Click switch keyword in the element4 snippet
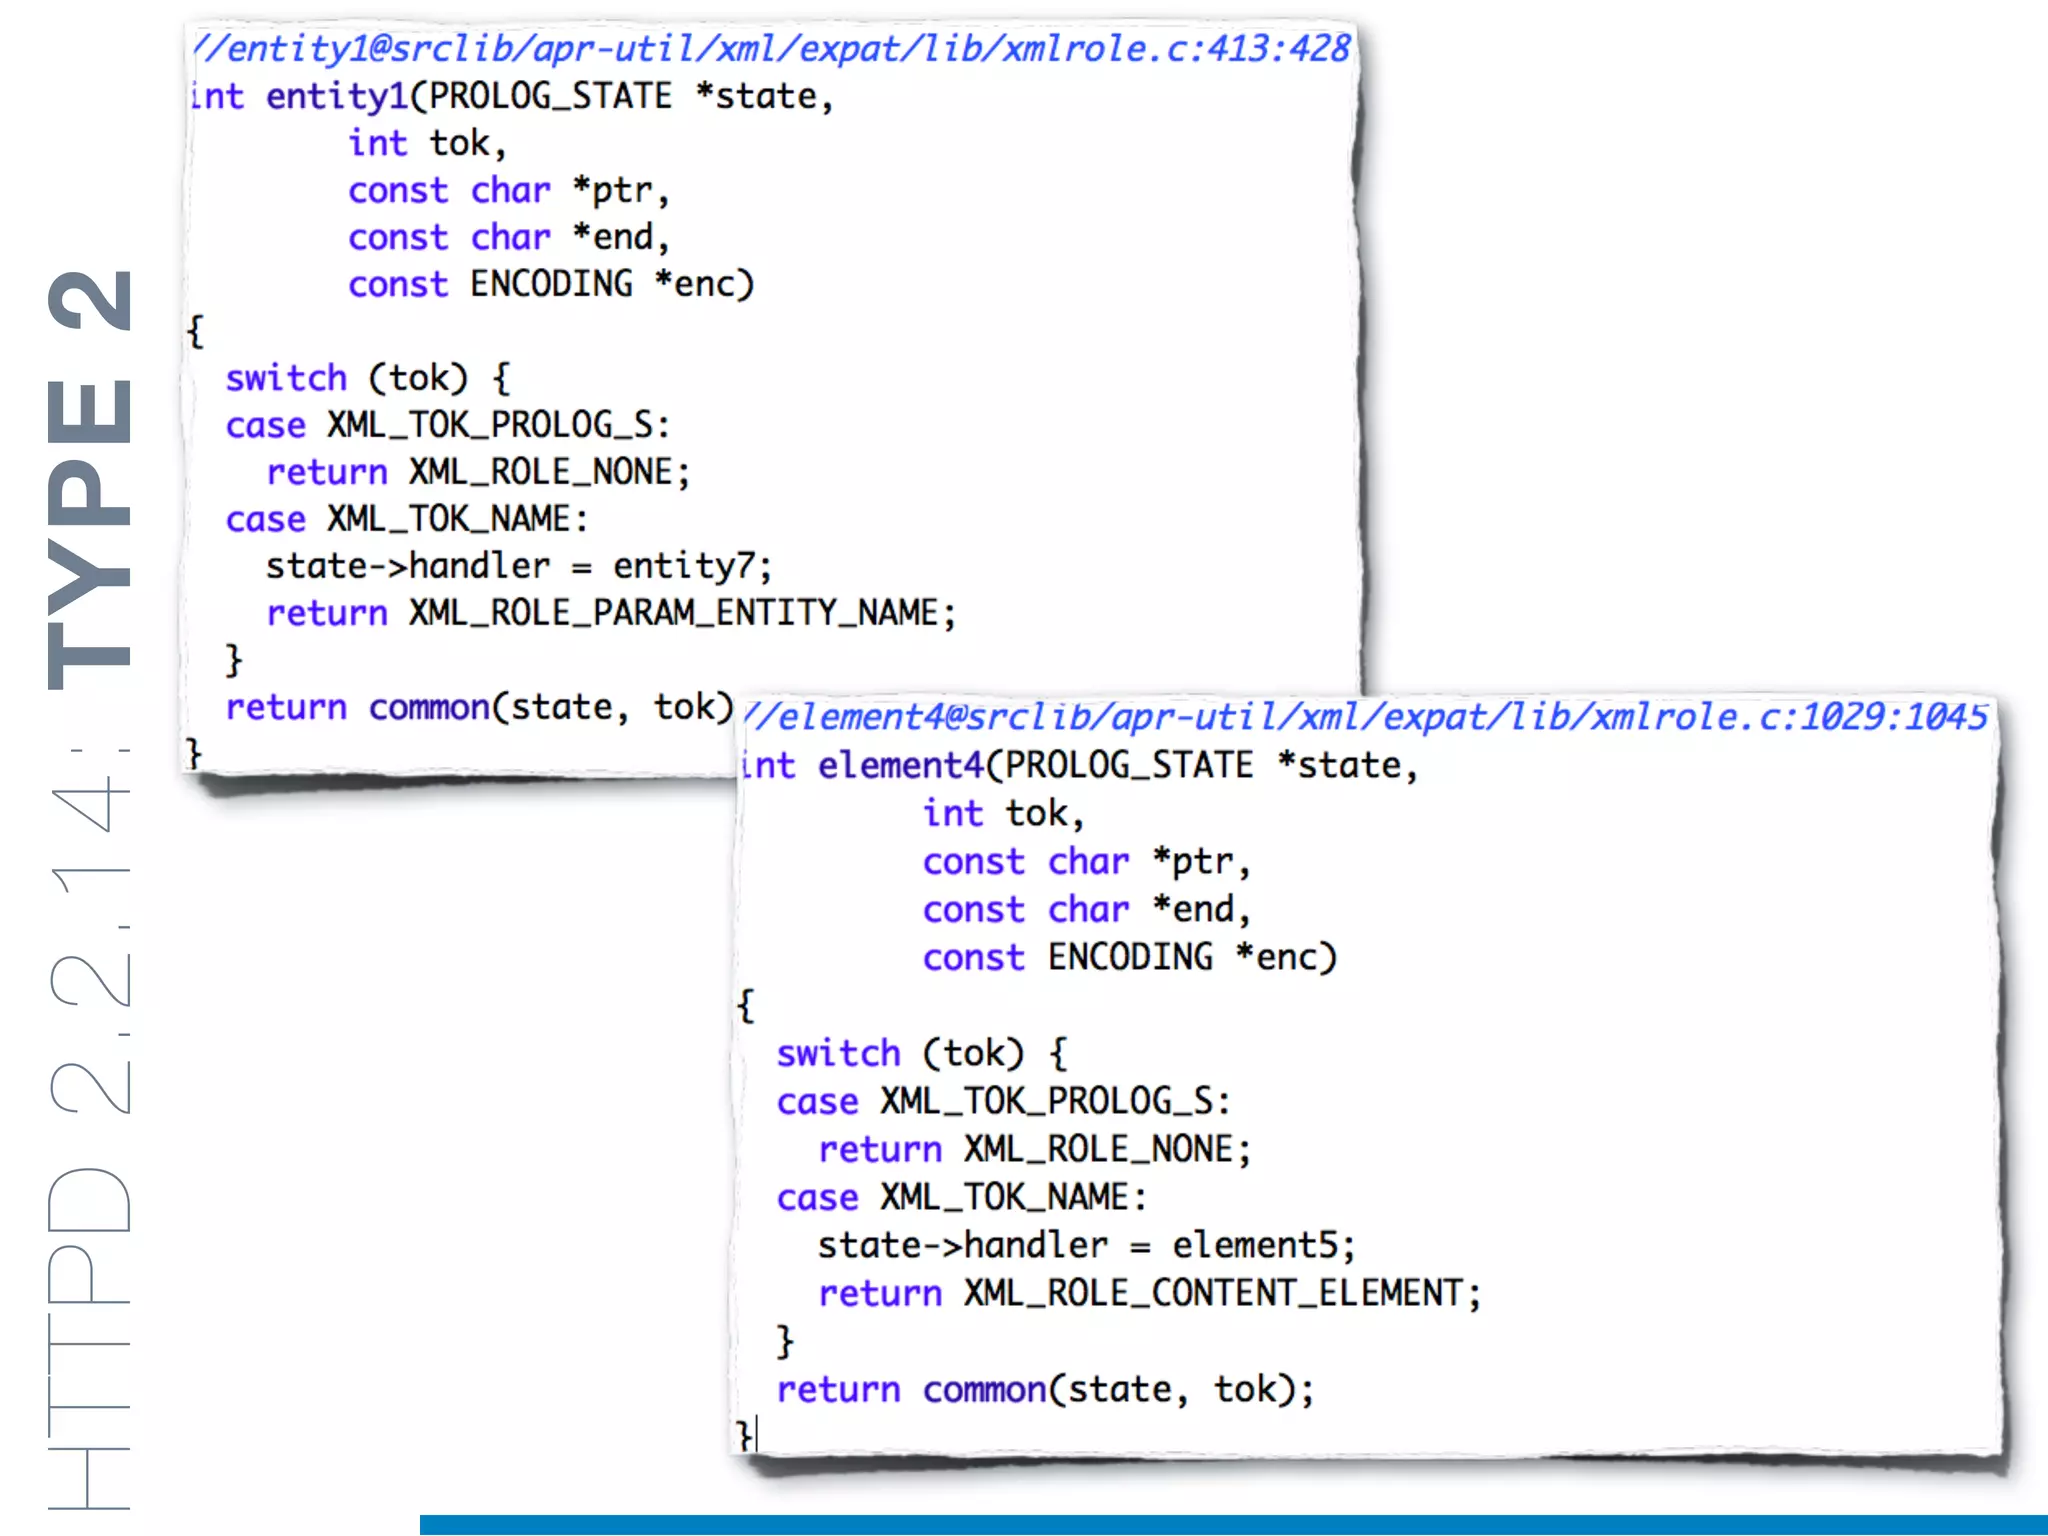This screenshot has height=1536, width=2048. coord(838,1053)
